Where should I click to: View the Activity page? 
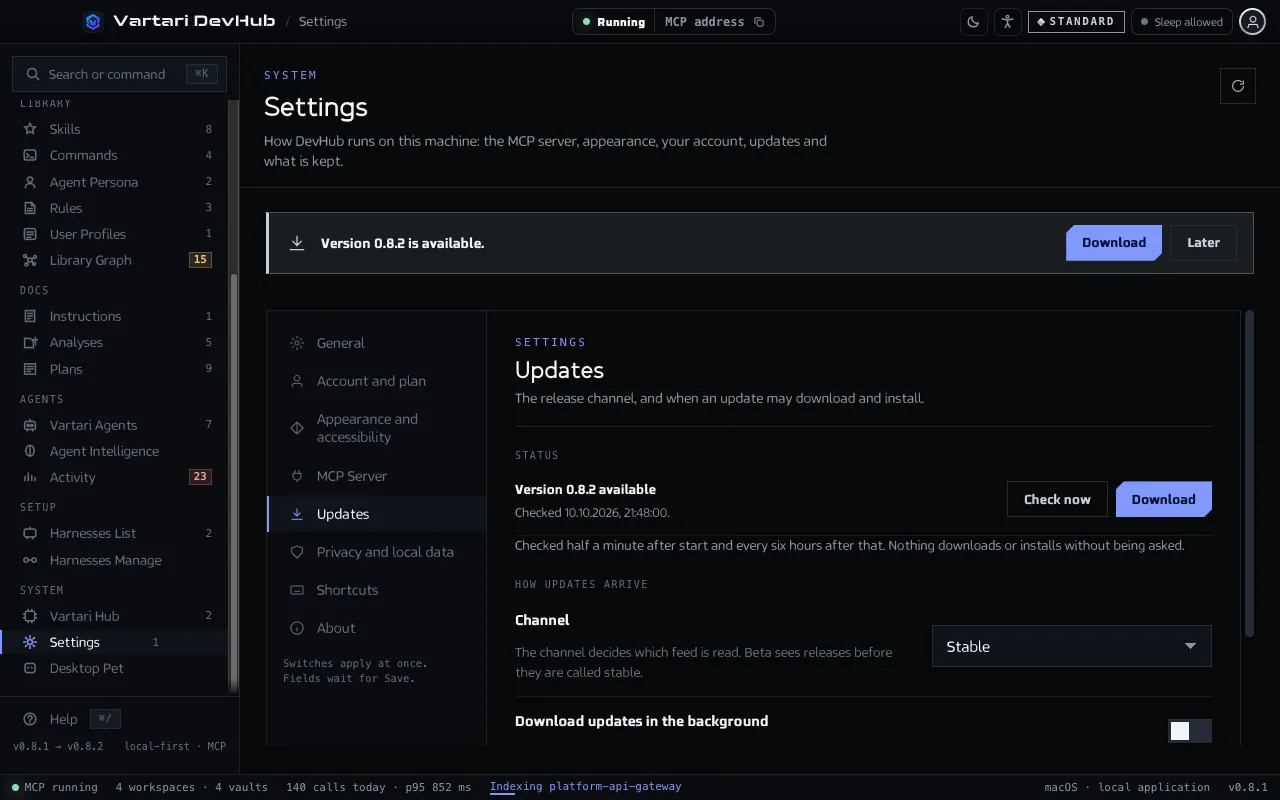(116, 477)
